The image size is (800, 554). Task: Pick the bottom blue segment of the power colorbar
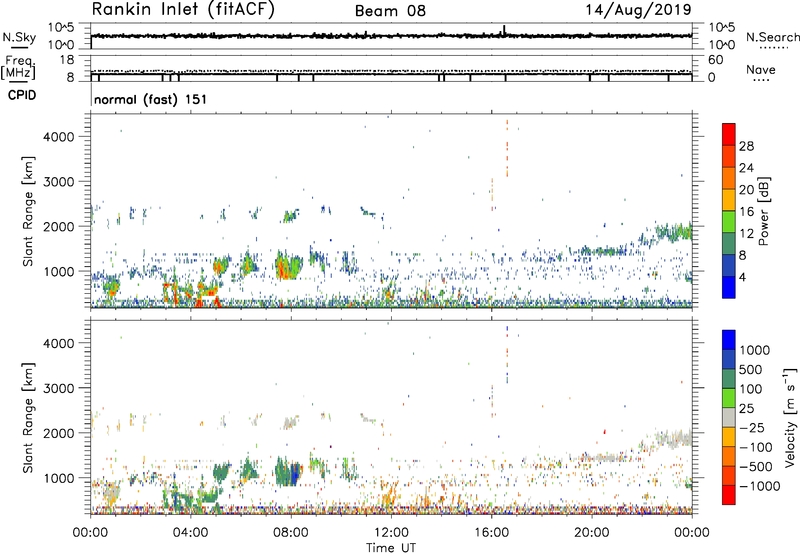coord(729,287)
